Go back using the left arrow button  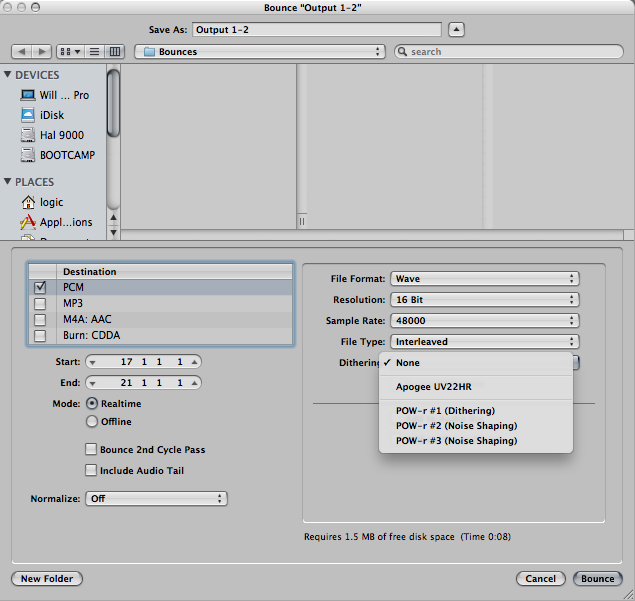click(22, 51)
